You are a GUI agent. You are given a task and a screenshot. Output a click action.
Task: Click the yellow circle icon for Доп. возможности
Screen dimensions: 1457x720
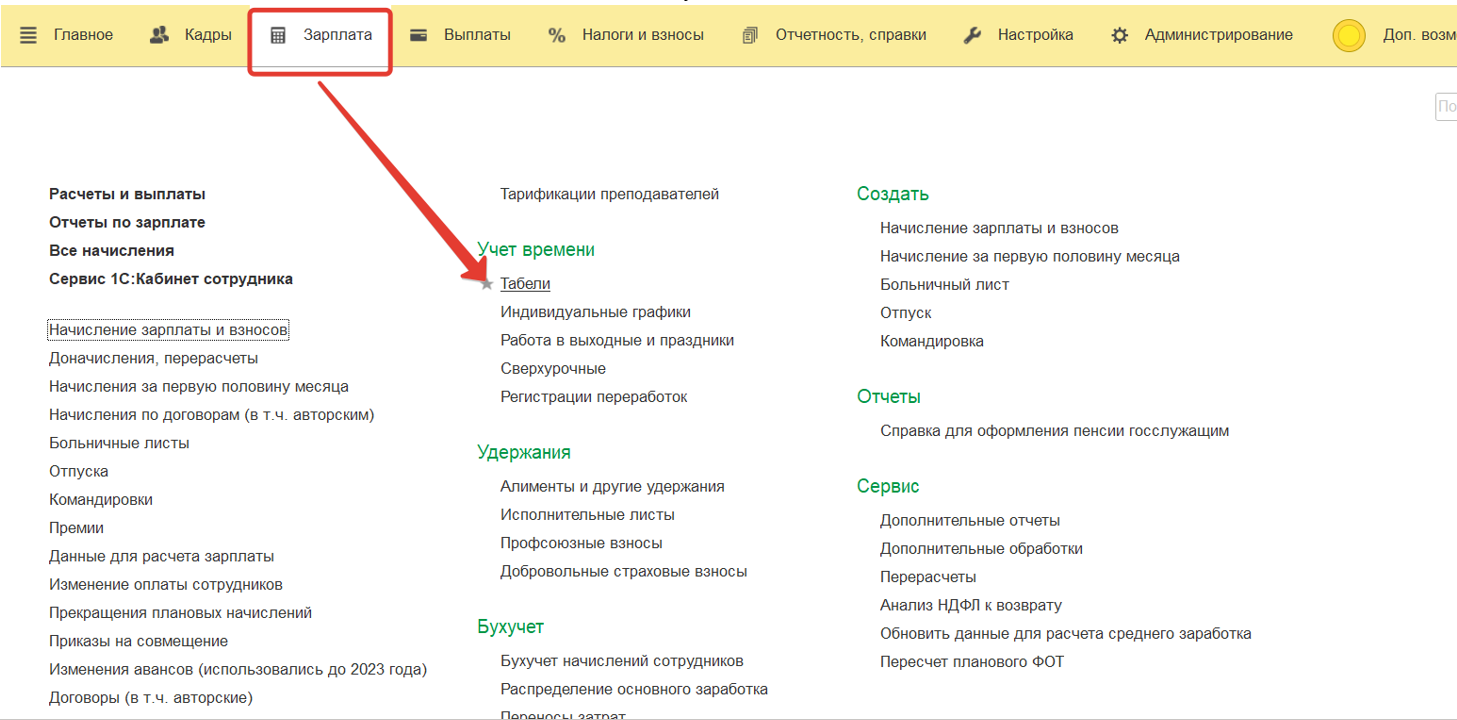1349,36
